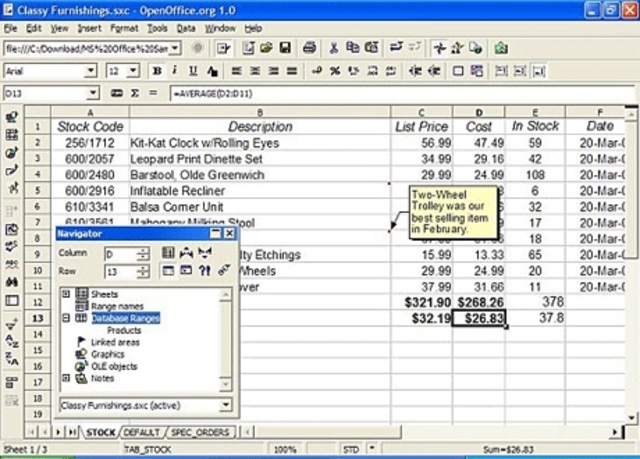The height and width of the screenshot is (459, 640).
Task: Click the Open File icon
Action: [x=266, y=48]
